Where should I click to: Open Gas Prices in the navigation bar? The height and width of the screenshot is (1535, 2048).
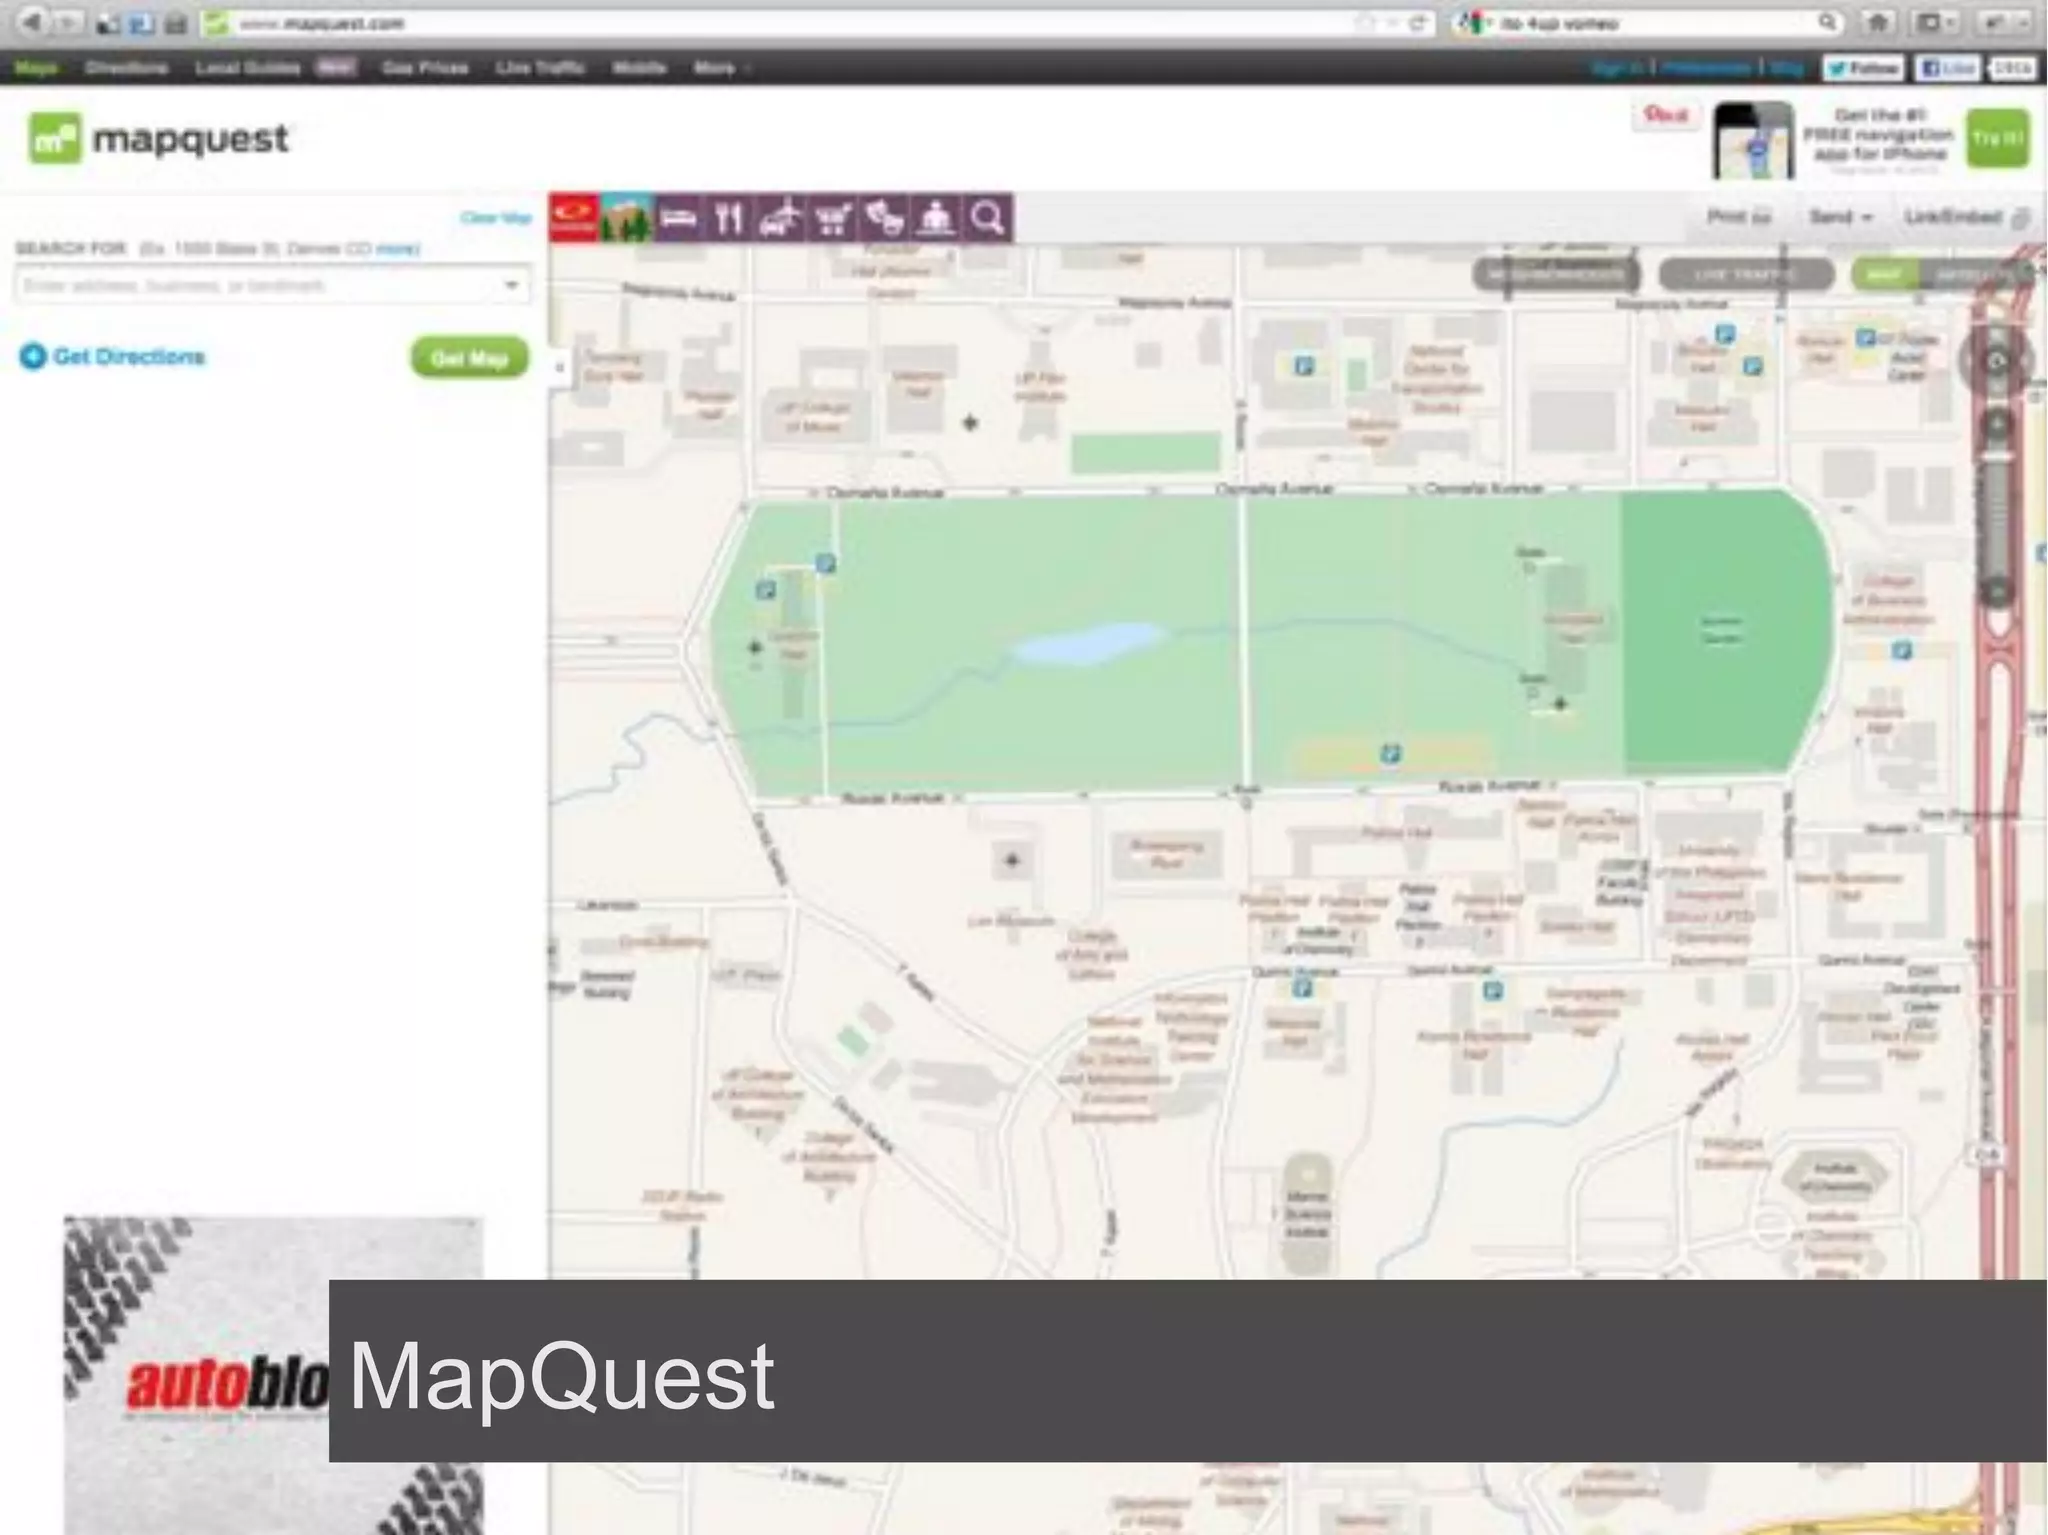425,68
